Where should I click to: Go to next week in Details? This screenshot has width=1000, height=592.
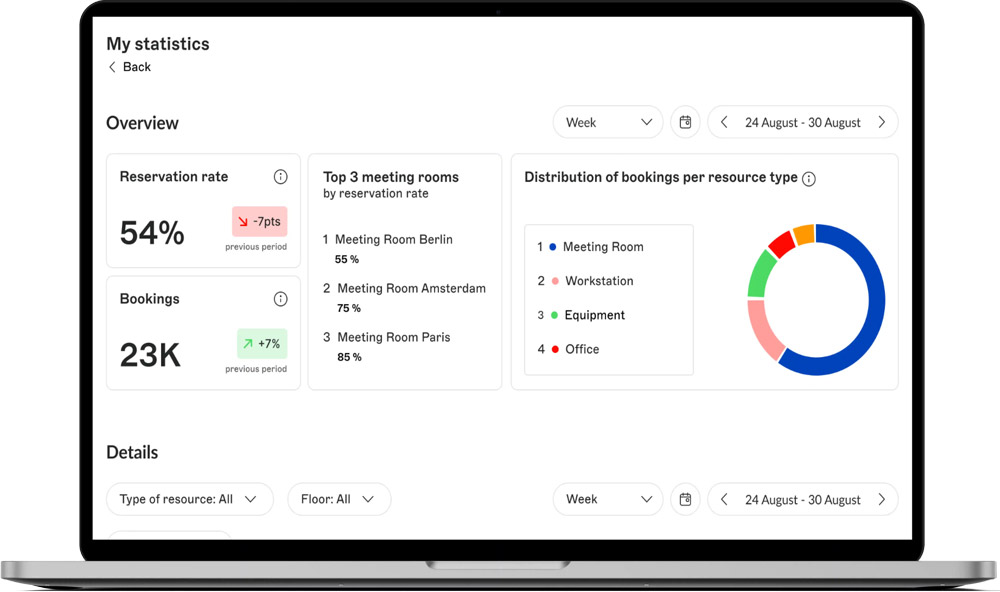pyautogui.click(x=881, y=499)
